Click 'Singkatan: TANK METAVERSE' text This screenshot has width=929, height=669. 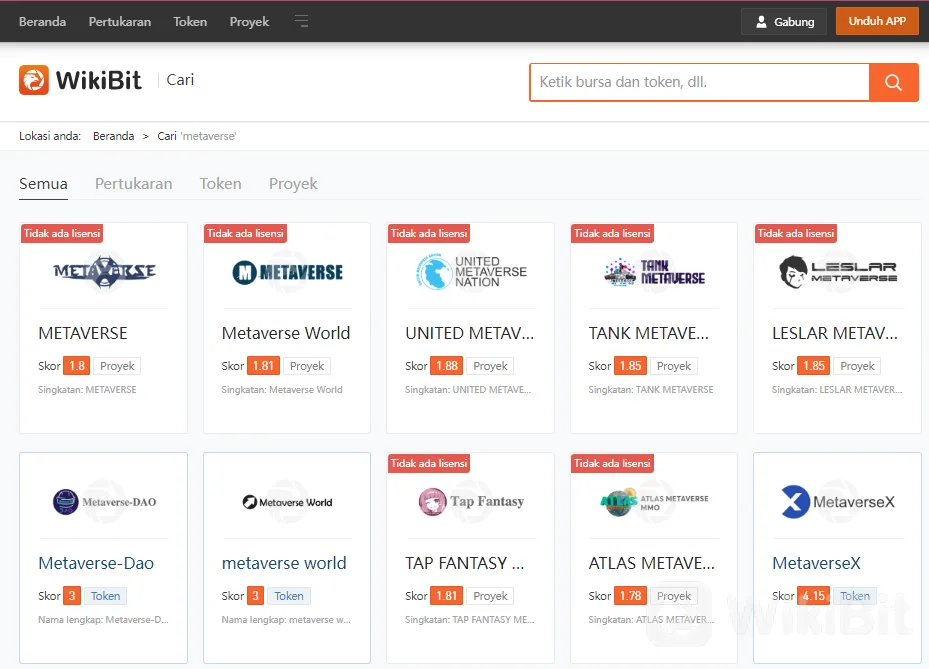tap(651, 390)
